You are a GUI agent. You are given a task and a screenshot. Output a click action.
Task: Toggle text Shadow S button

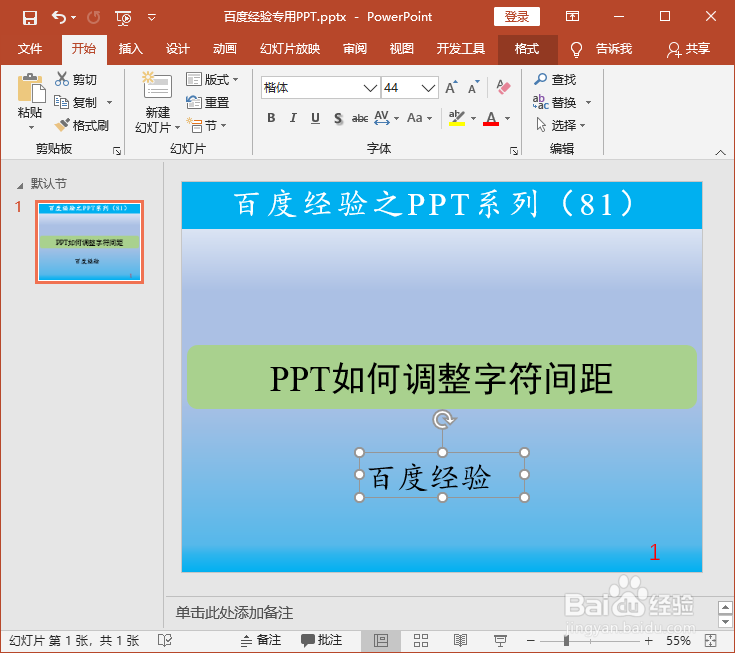tap(338, 118)
